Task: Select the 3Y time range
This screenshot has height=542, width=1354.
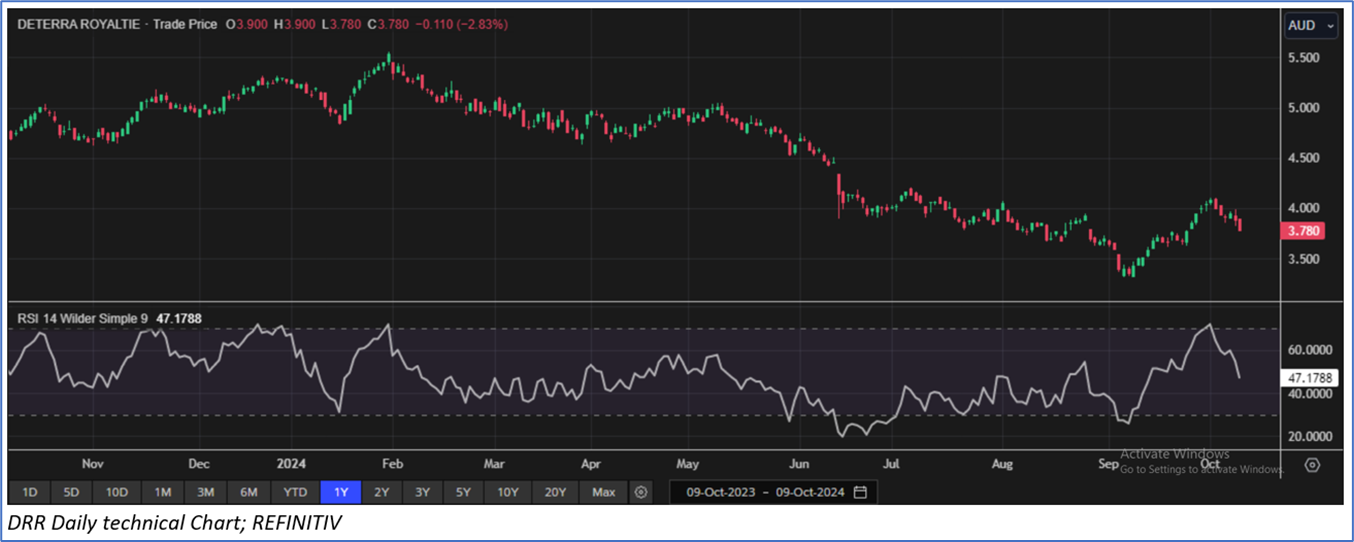Action: (x=423, y=492)
